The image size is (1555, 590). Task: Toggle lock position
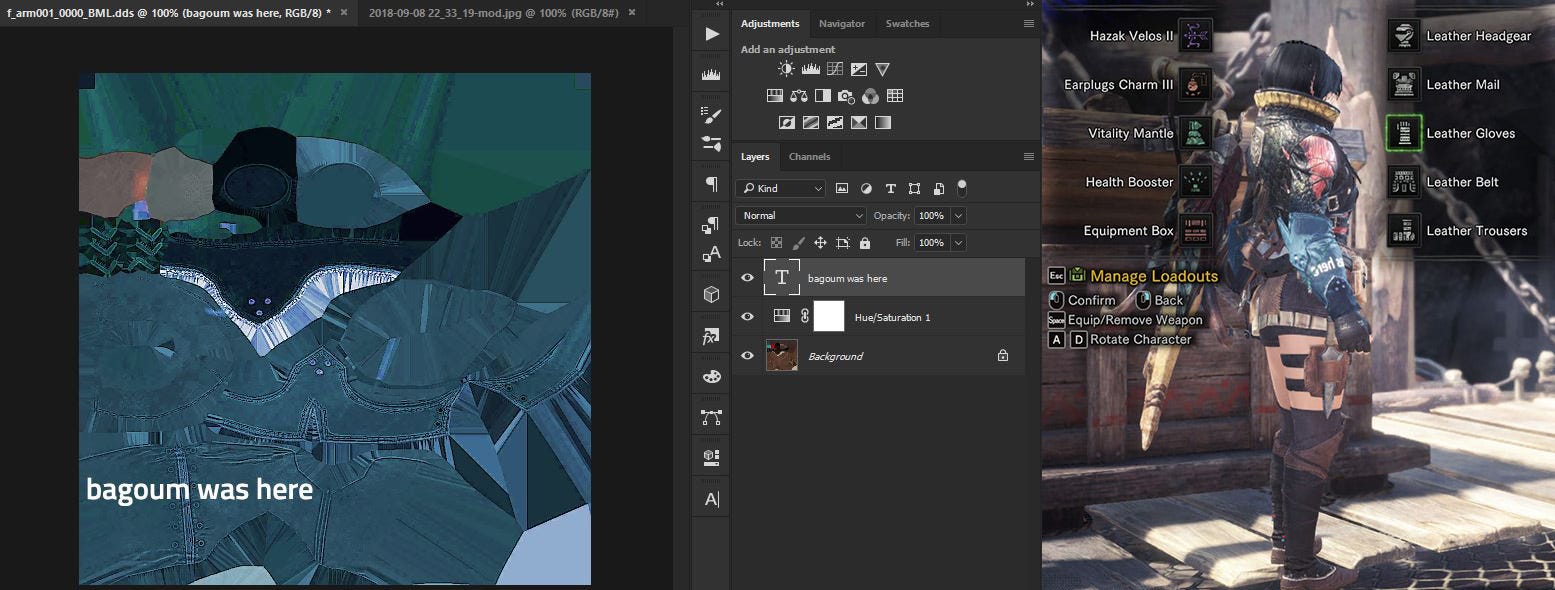coord(820,243)
